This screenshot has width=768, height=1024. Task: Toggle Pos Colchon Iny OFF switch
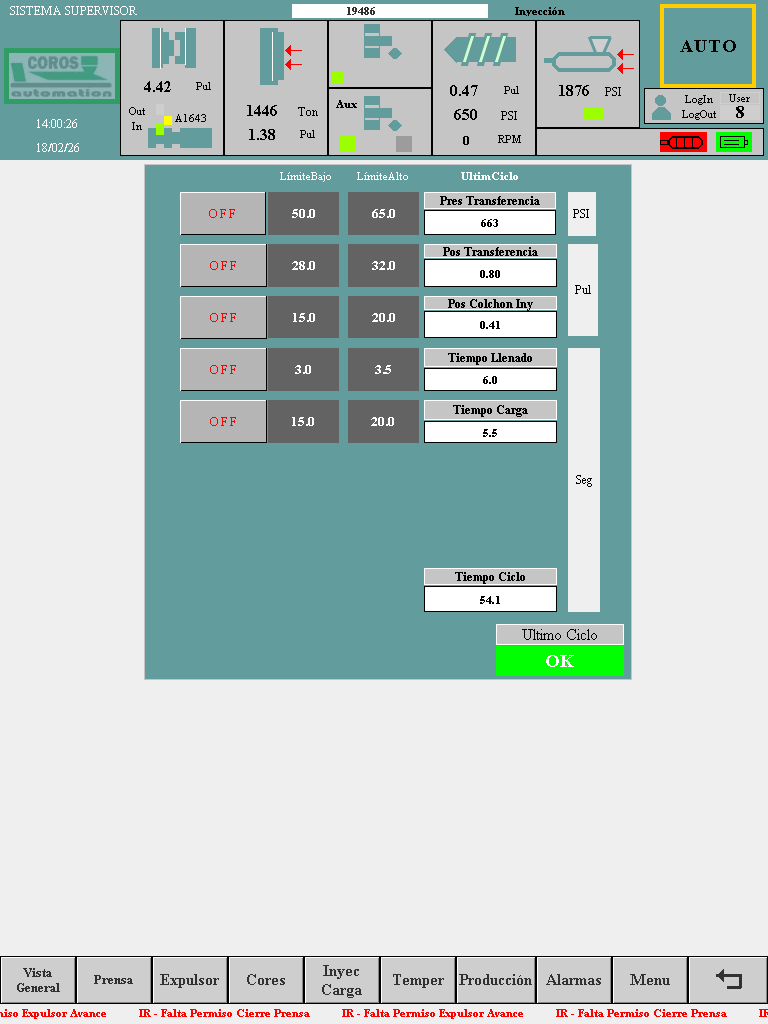(x=223, y=318)
